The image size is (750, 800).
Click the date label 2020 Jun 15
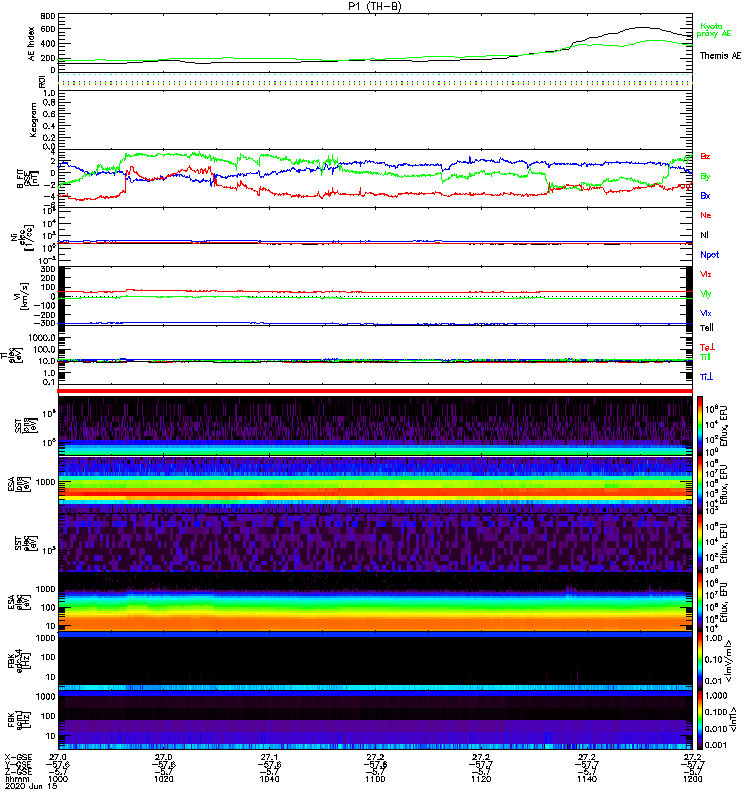31,787
